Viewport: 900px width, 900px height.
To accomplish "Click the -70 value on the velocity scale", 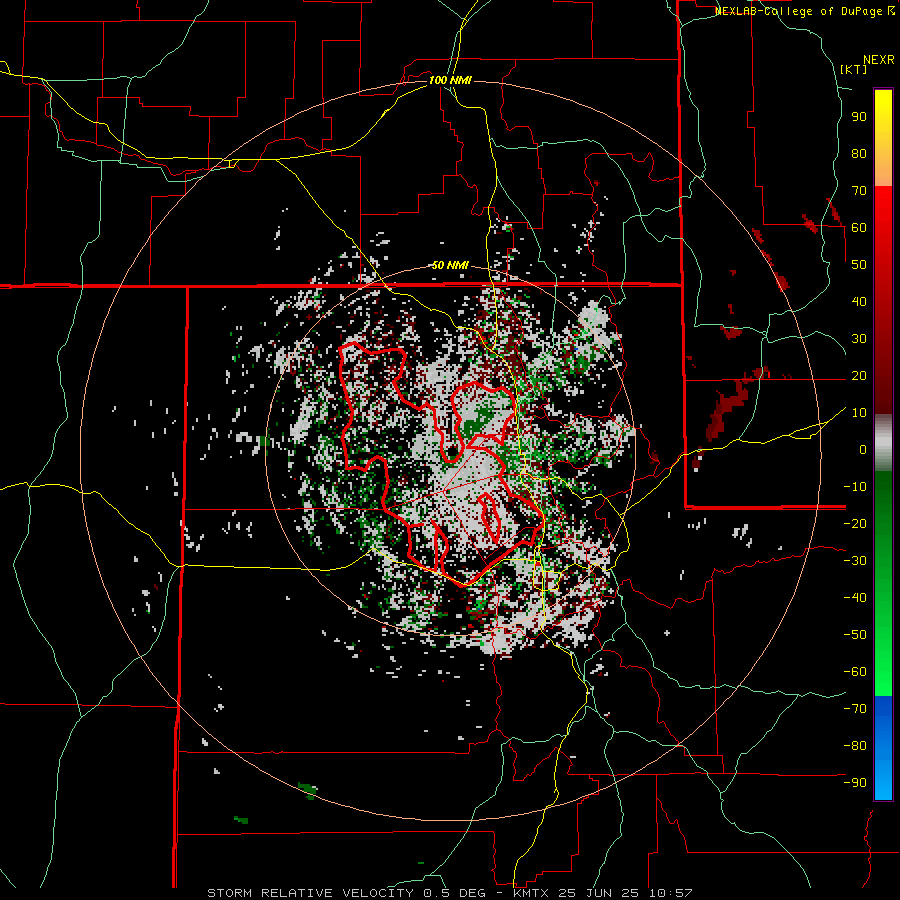I will click(855, 709).
